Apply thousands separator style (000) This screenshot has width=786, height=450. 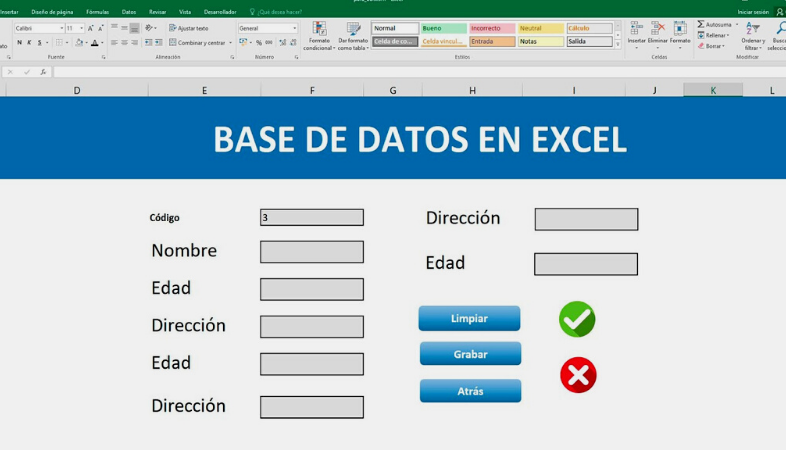click(x=269, y=43)
